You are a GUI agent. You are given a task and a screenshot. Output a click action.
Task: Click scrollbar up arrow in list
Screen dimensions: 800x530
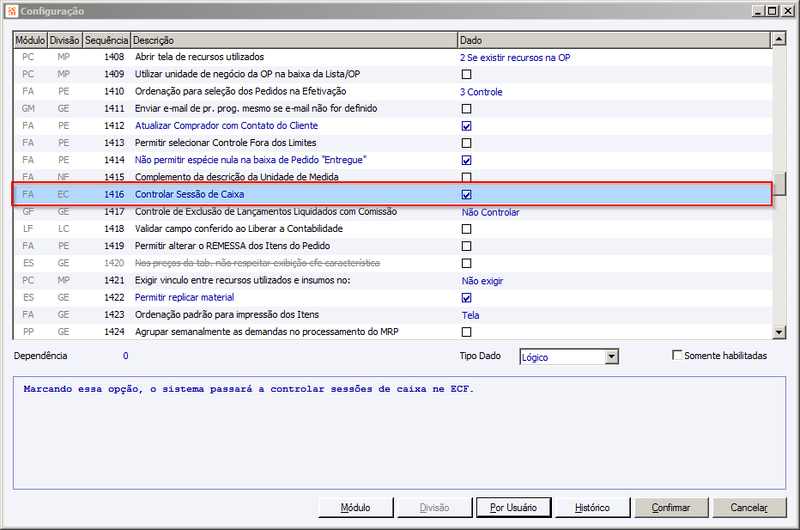pyautogui.click(x=779, y=39)
